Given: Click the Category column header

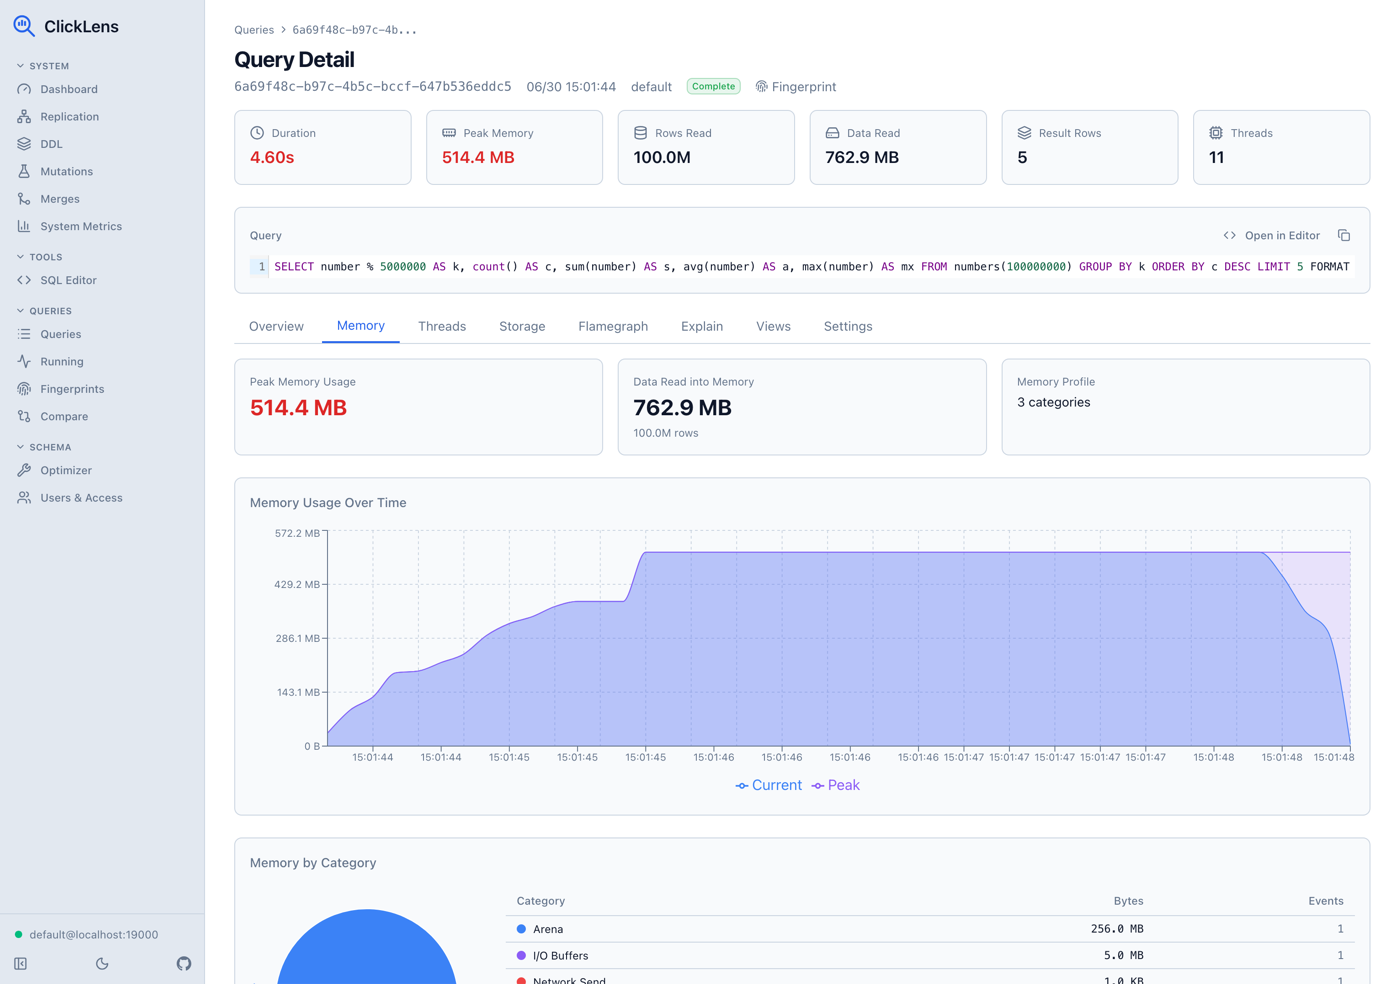Looking at the screenshot, I should [540, 901].
